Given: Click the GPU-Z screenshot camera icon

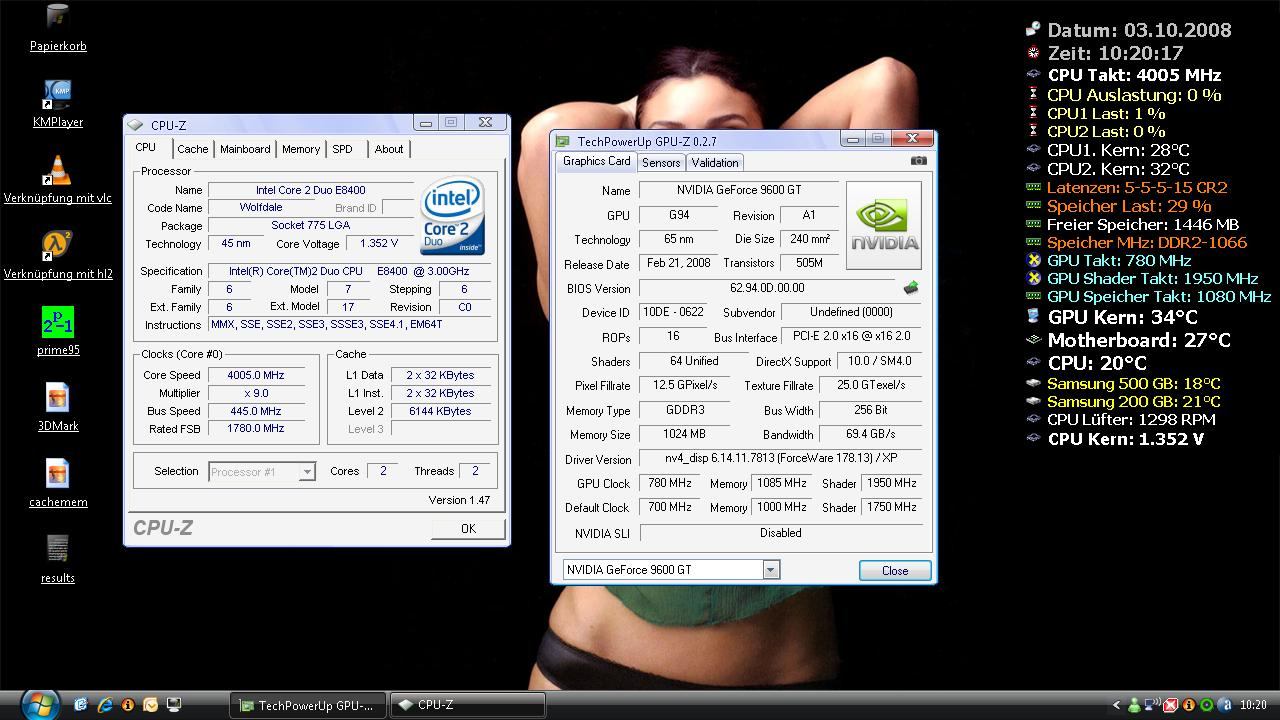Looking at the screenshot, I should pos(919,161).
